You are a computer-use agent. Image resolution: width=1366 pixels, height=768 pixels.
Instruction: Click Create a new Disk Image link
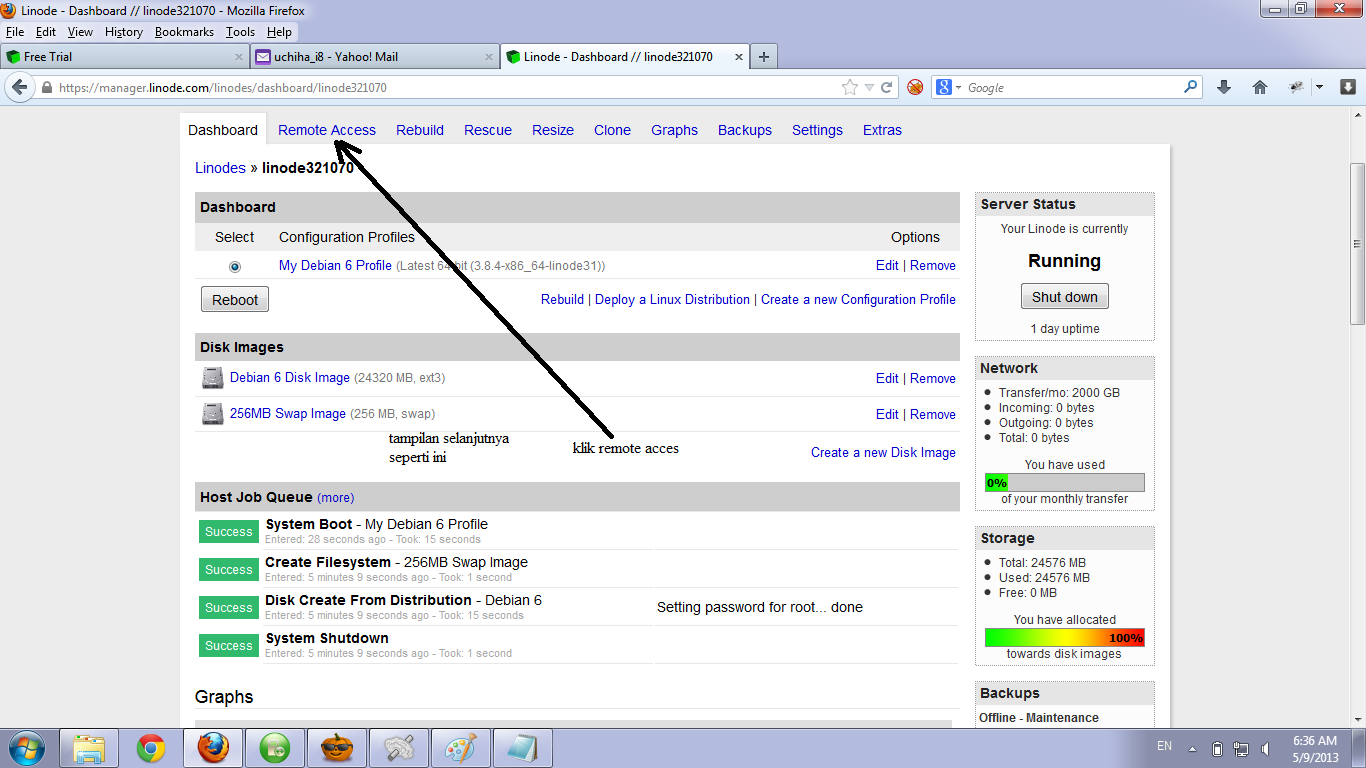pyautogui.click(x=883, y=452)
